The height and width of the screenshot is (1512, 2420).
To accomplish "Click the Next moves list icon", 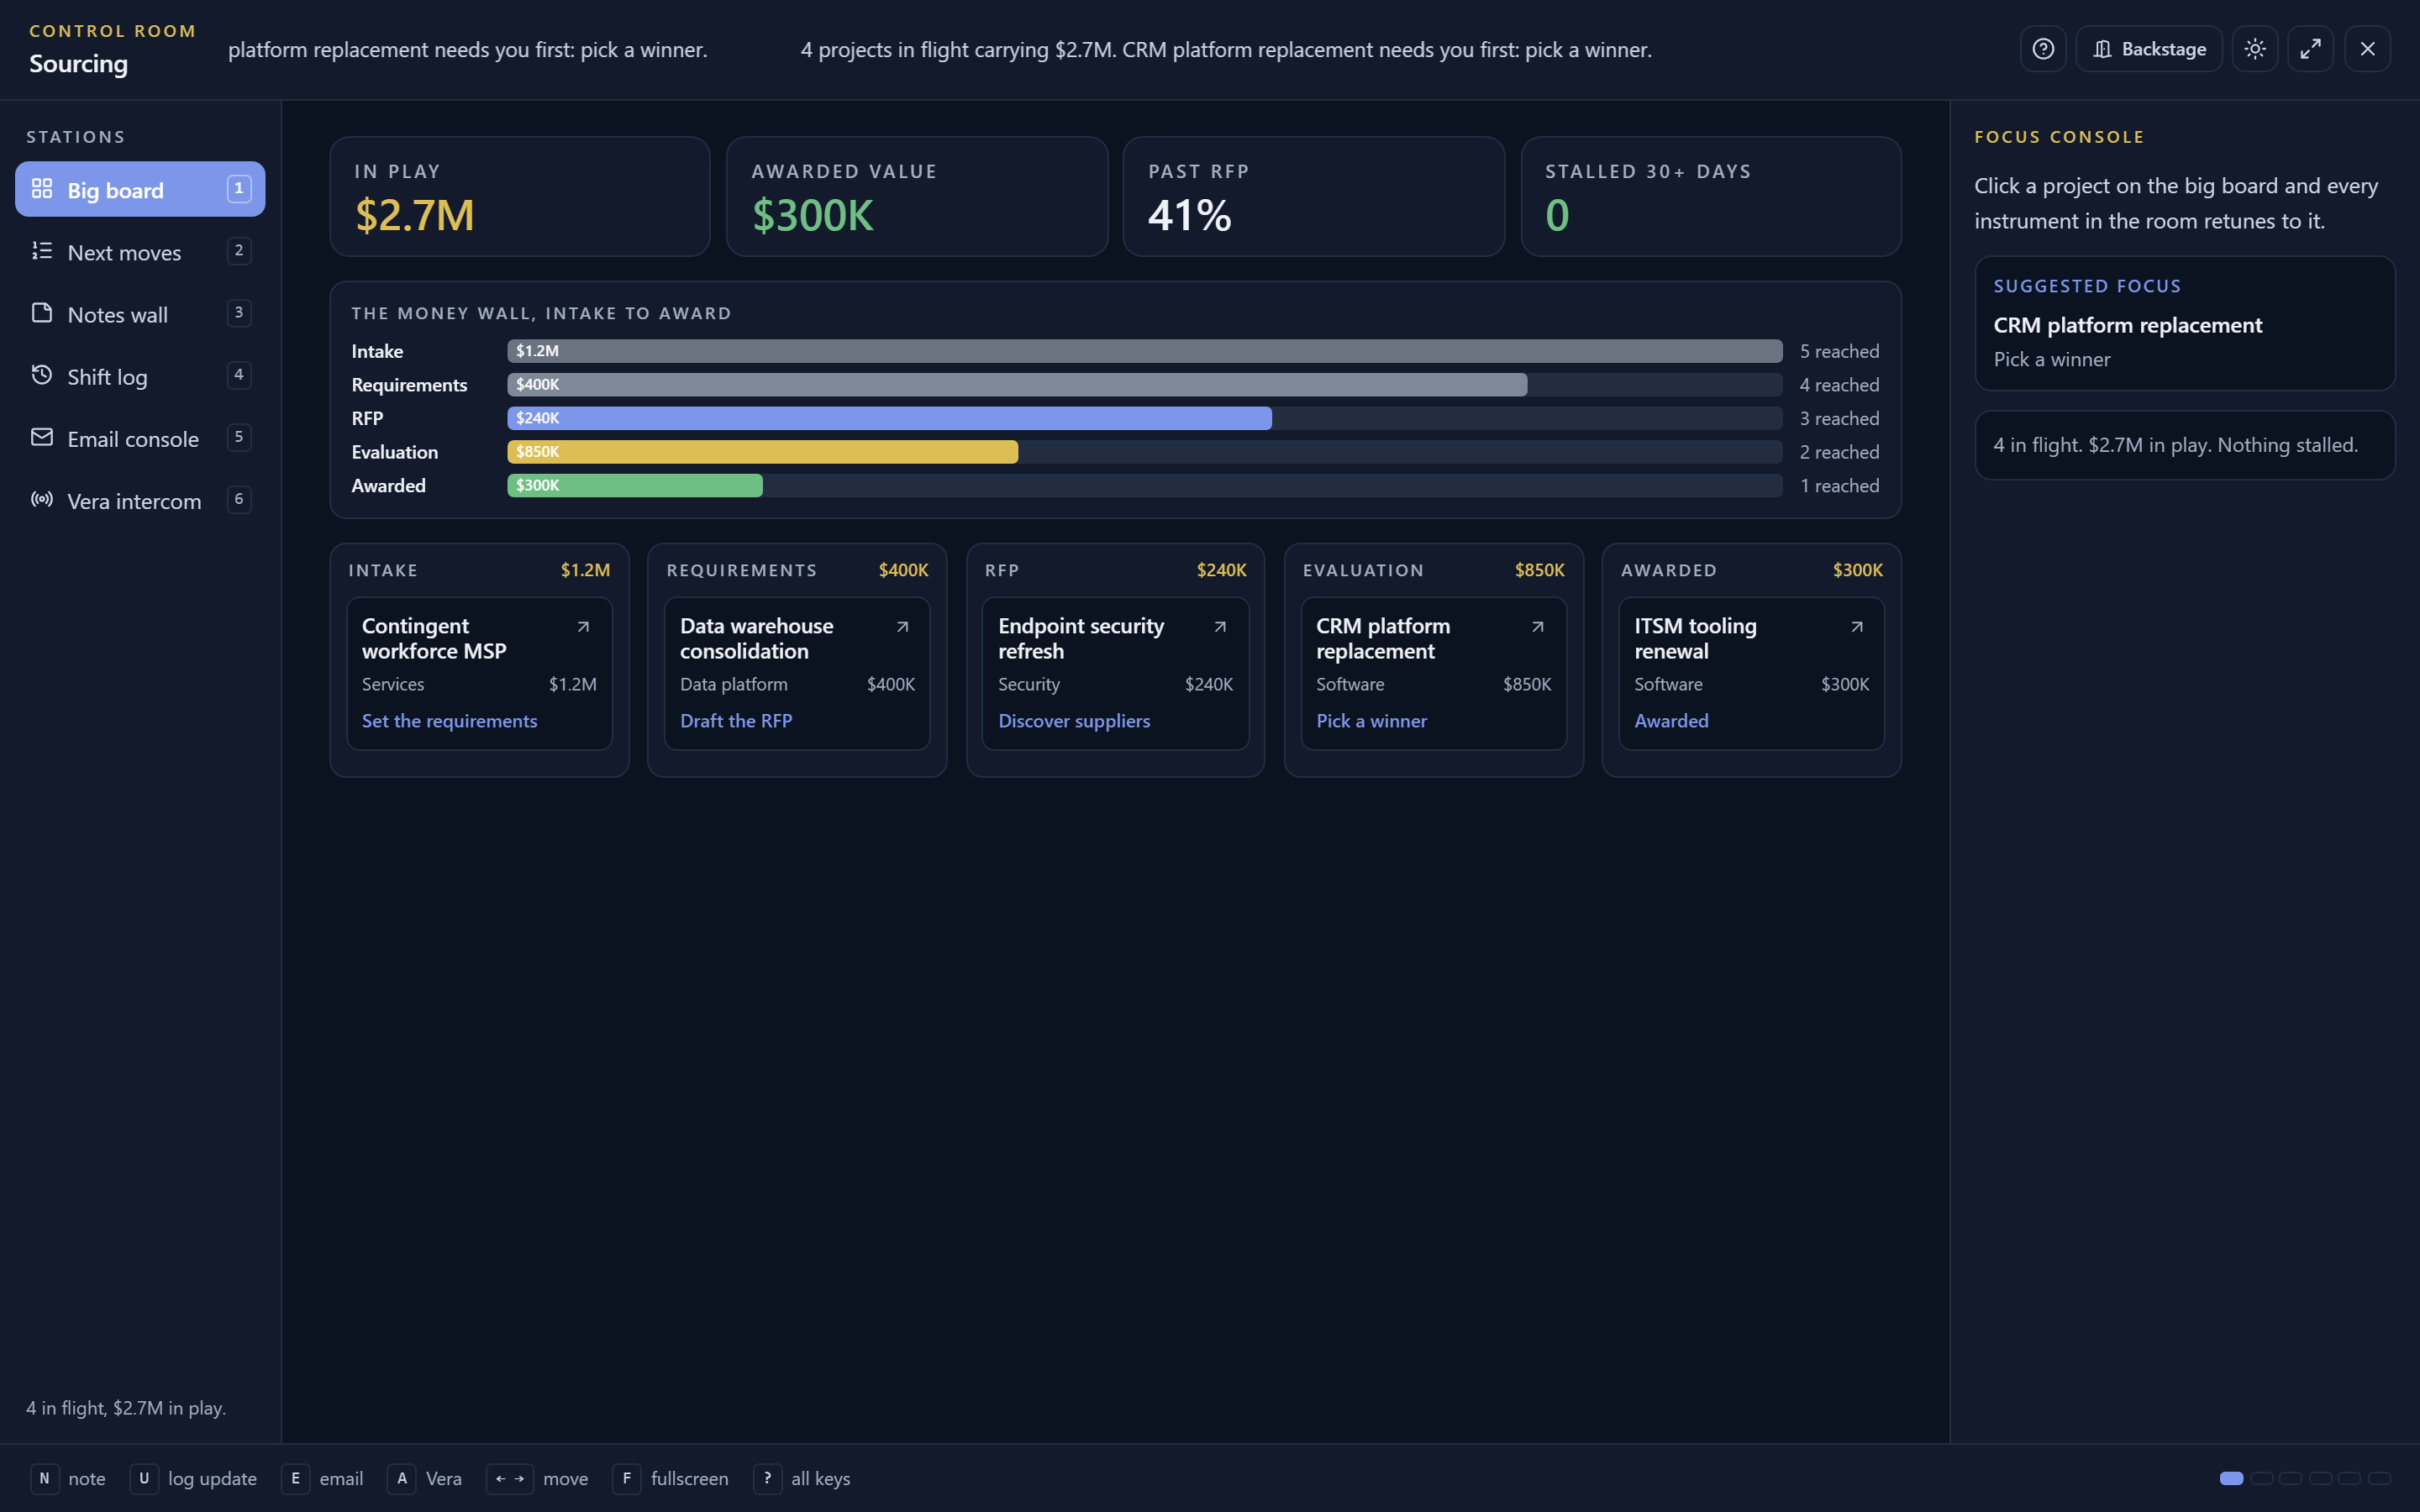I will pyautogui.click(x=42, y=250).
